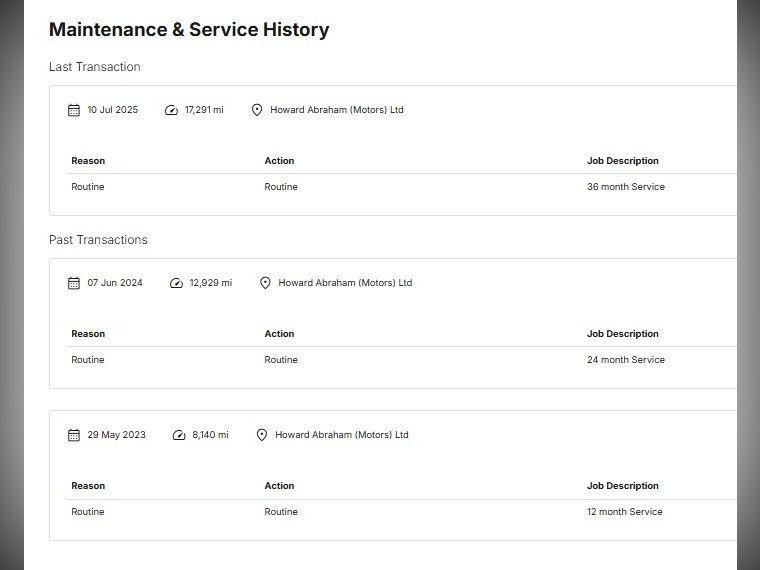Click the calendar icon beside 07 Jun 2024
Screen dimensions: 760x570
pos(74,283)
